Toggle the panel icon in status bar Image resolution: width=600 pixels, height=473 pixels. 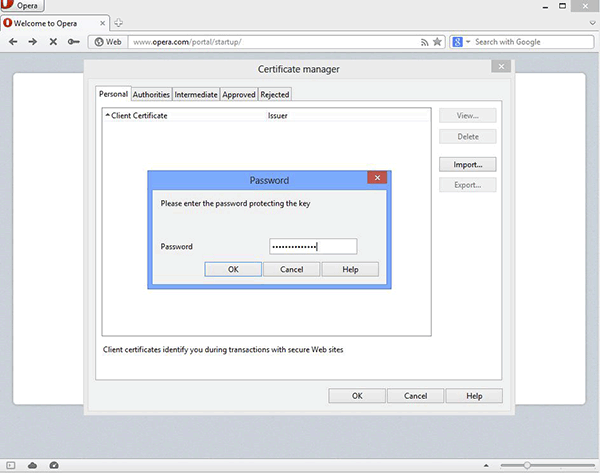coord(11,465)
